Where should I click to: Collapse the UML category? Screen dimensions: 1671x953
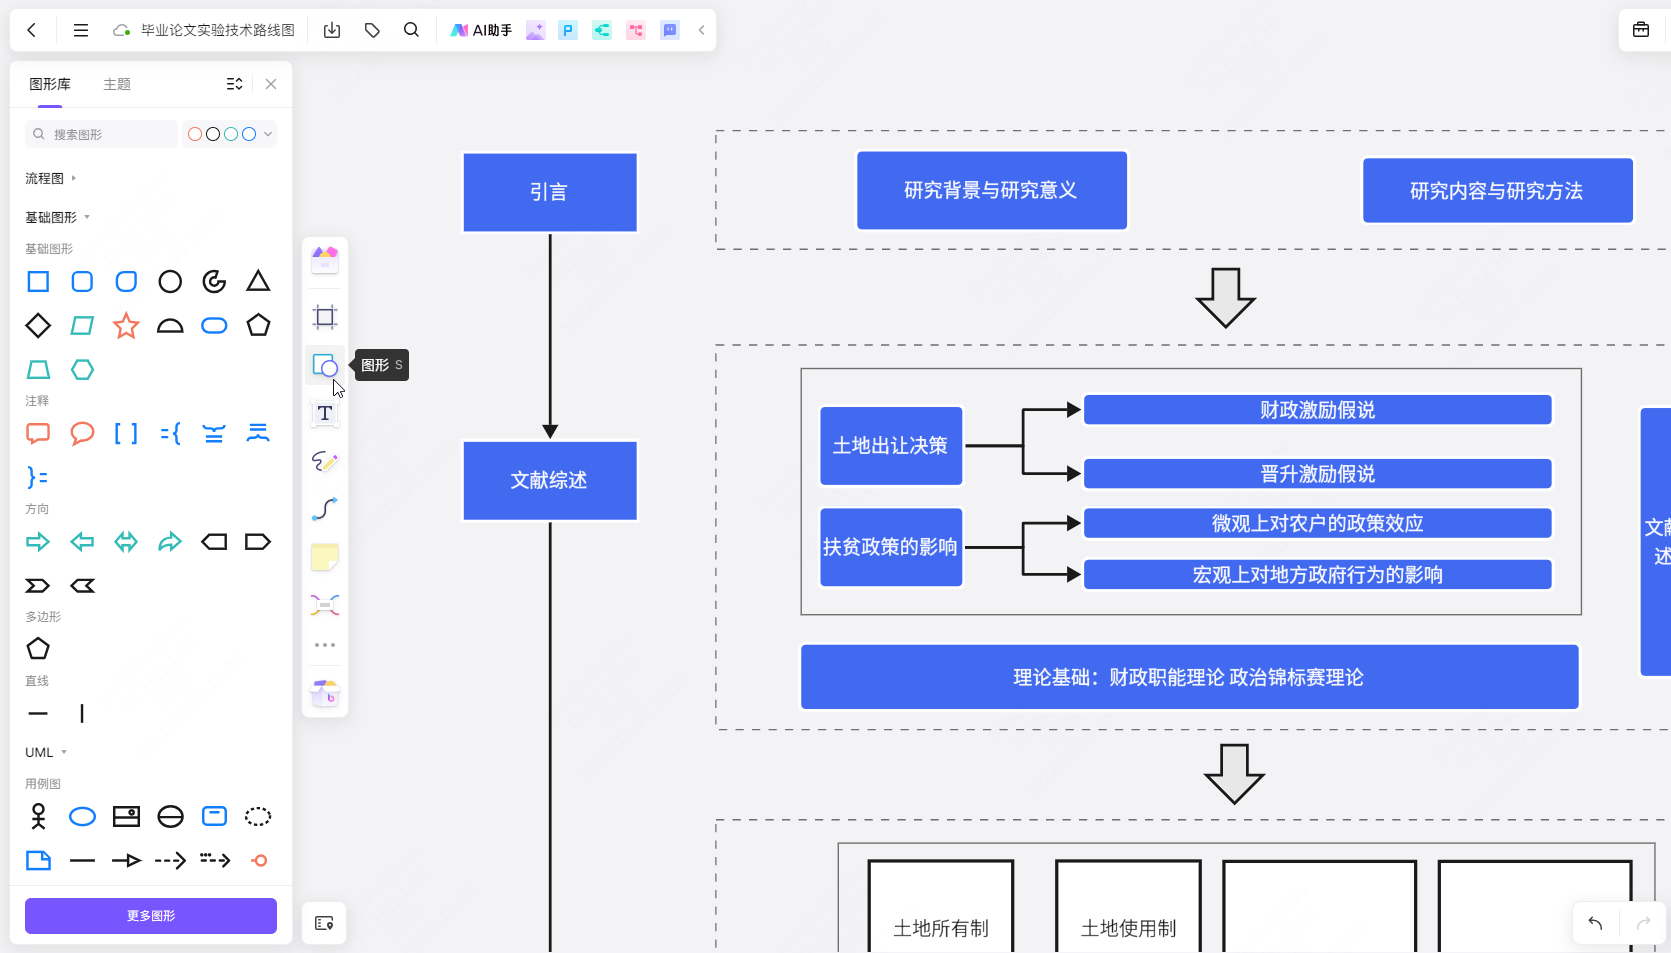pyautogui.click(x=46, y=752)
